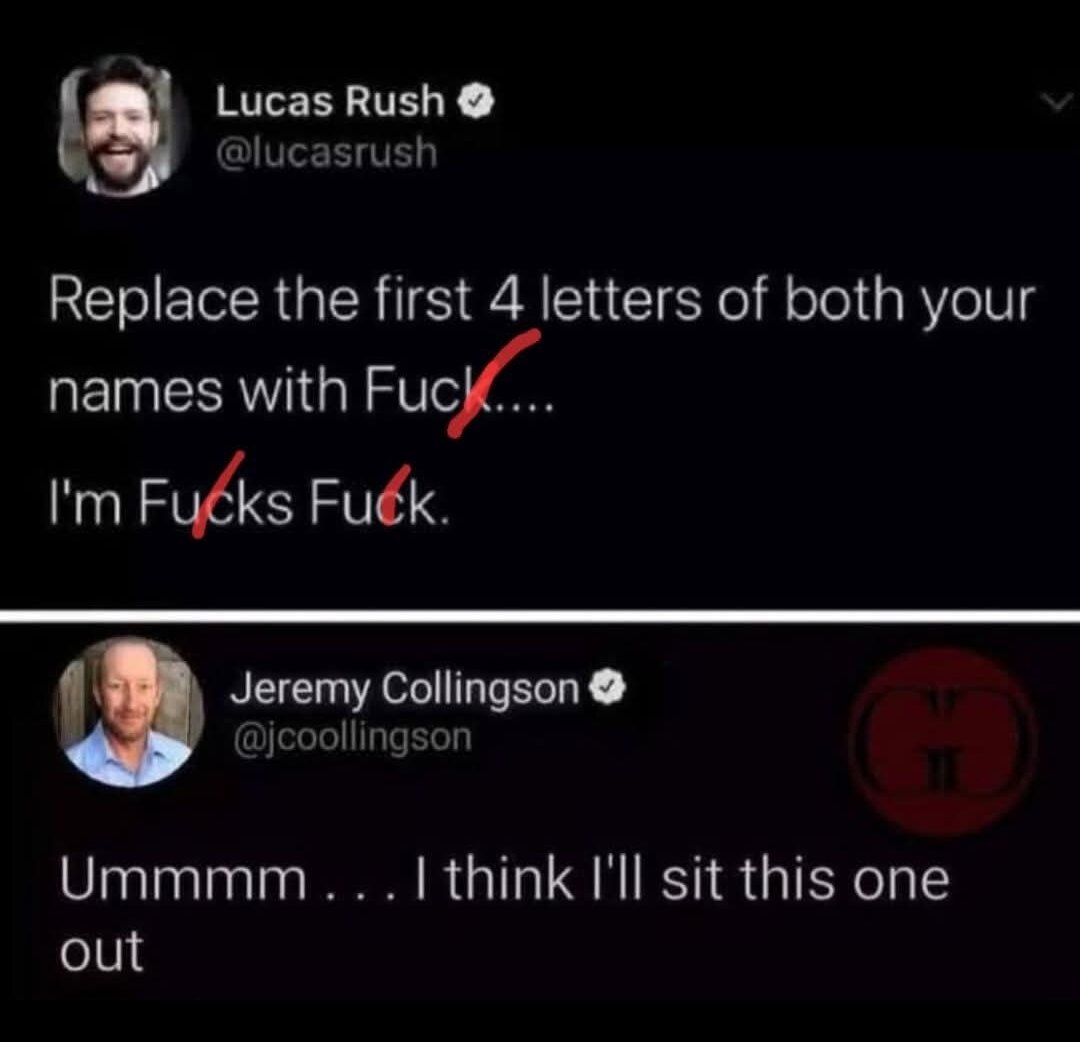
Task: Click the Lucas Rush display name
Action: [x=330, y=101]
